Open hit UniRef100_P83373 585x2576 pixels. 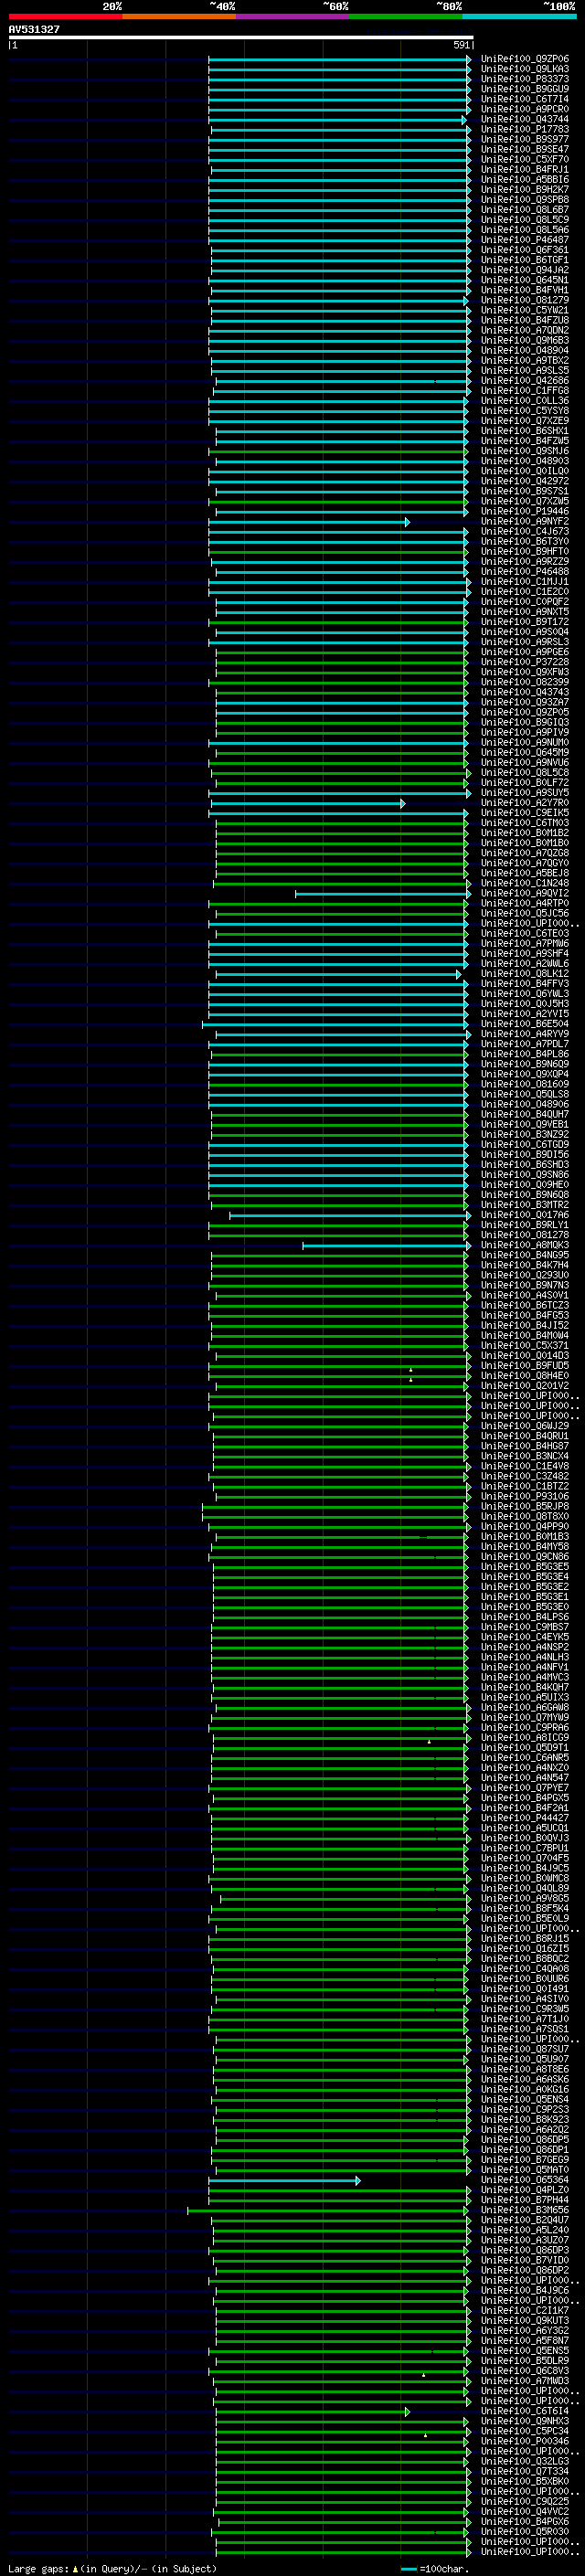(x=525, y=79)
